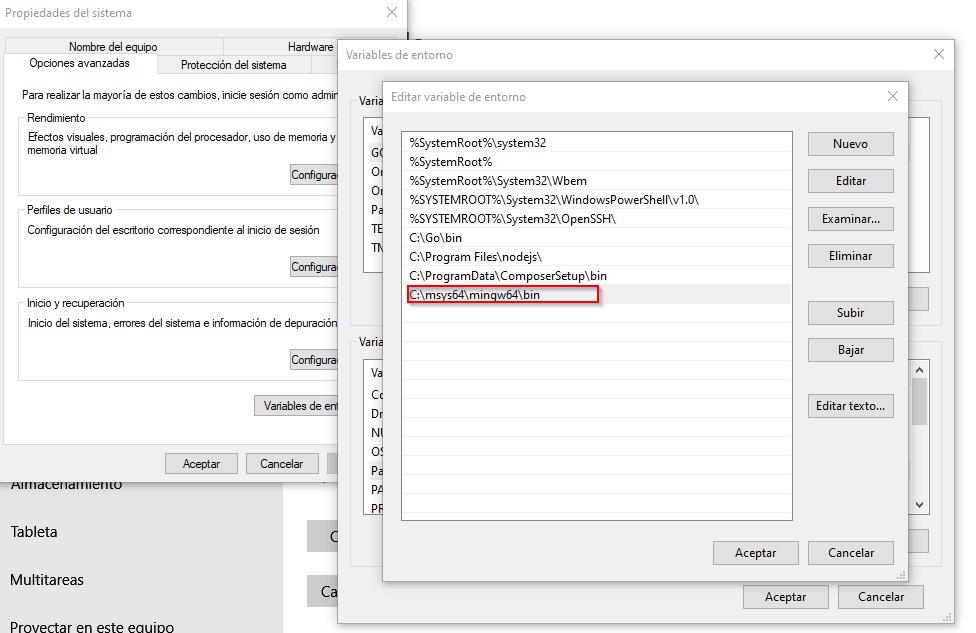The width and height of the screenshot is (976, 633).
Task: Select the C:\msys64\mingw64\bin path entry
Action: click(475, 295)
